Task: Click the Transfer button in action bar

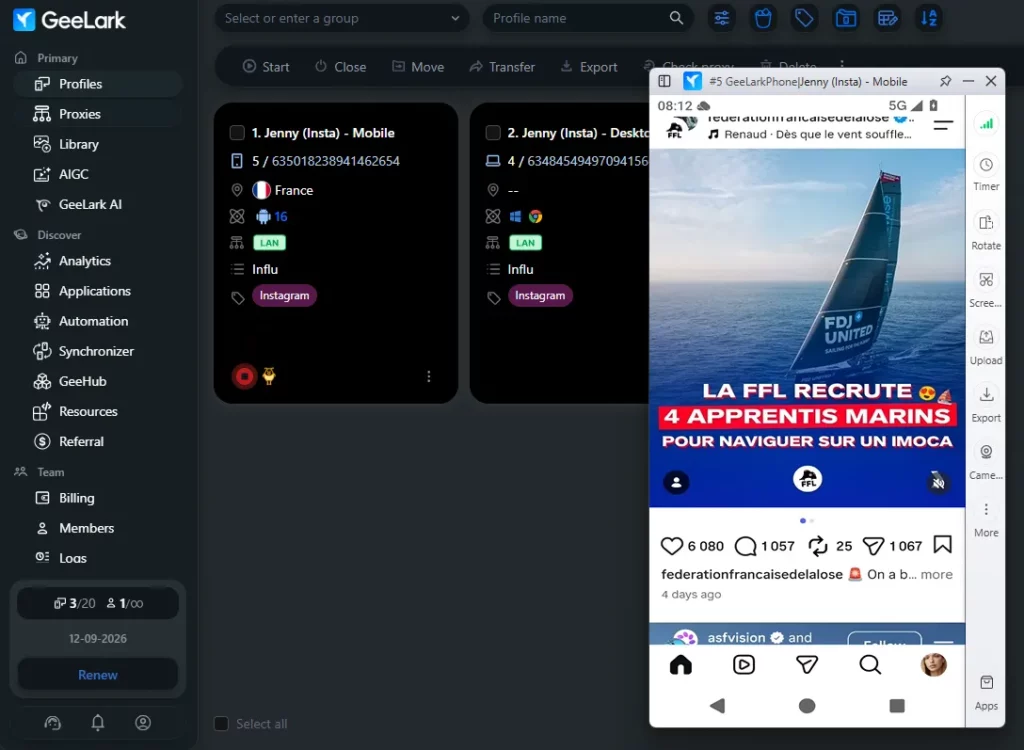Action: [502, 67]
